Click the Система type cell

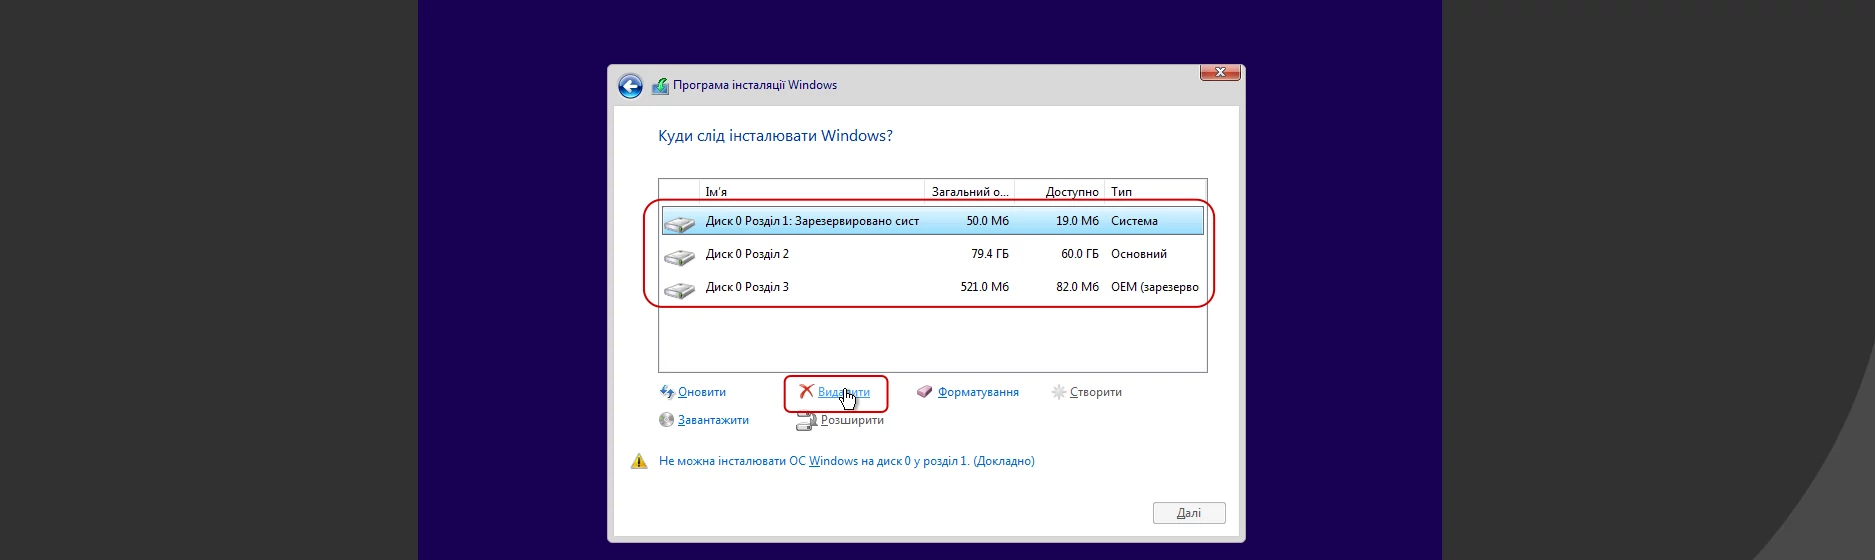1134,221
